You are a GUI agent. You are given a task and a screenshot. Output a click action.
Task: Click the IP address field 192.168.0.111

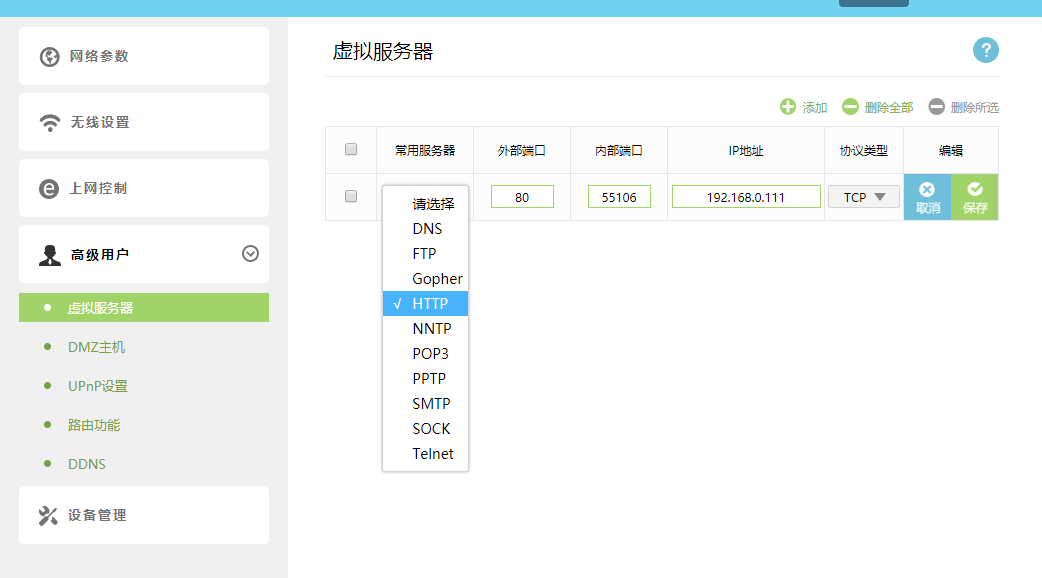pos(746,197)
